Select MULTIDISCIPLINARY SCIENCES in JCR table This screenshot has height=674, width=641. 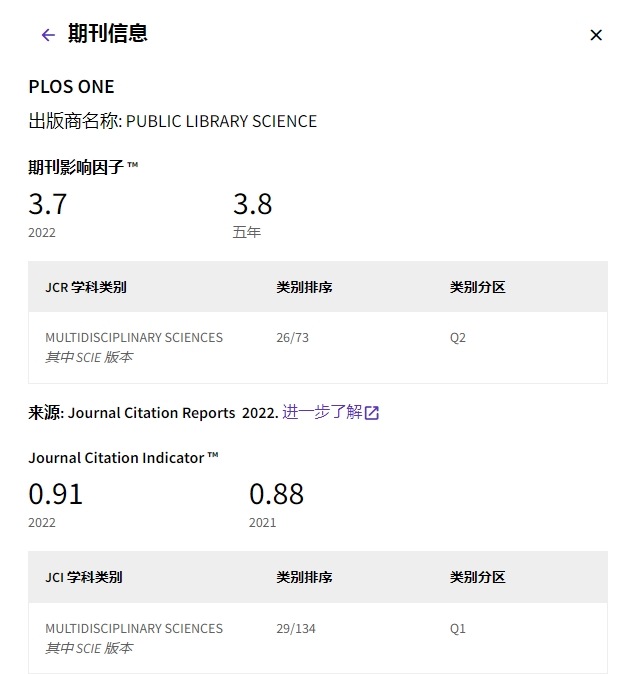[134, 338]
